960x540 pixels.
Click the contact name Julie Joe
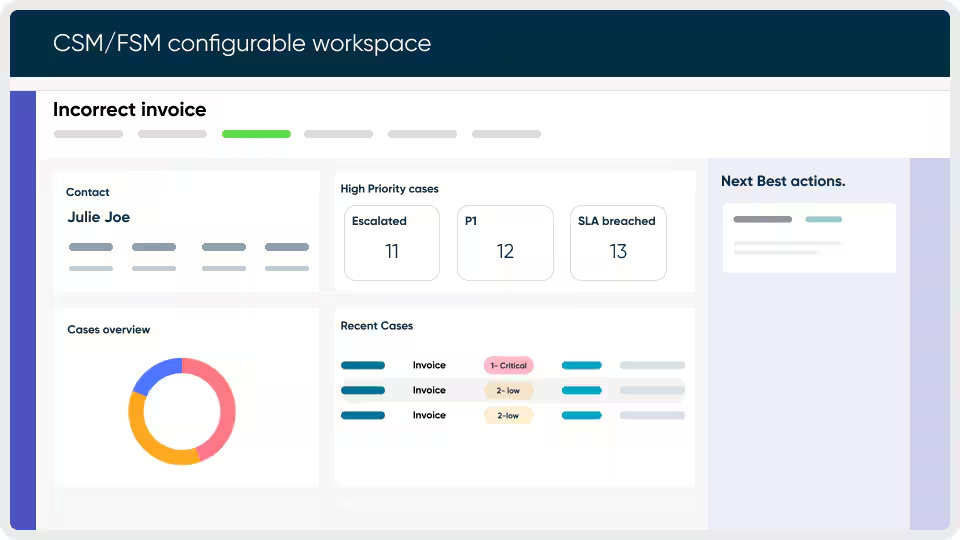(99, 217)
